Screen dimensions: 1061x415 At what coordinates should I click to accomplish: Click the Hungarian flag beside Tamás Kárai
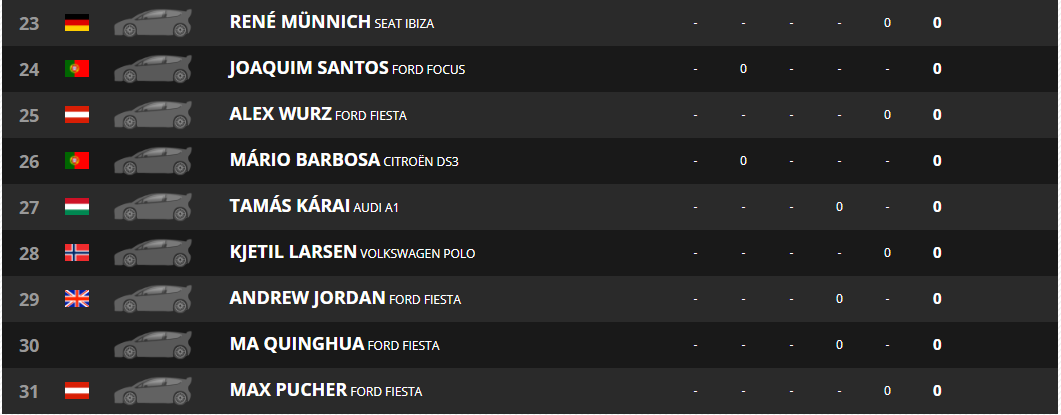click(77, 206)
